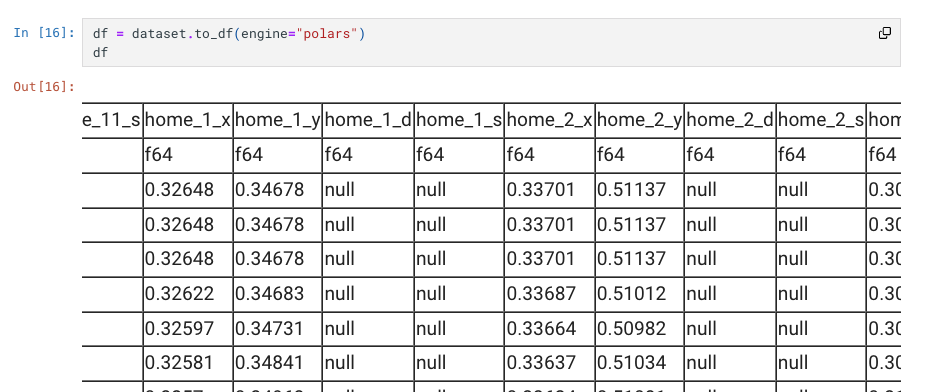933x392 pixels.
Task: Select the In [16] input prompt
Action: [45, 33]
